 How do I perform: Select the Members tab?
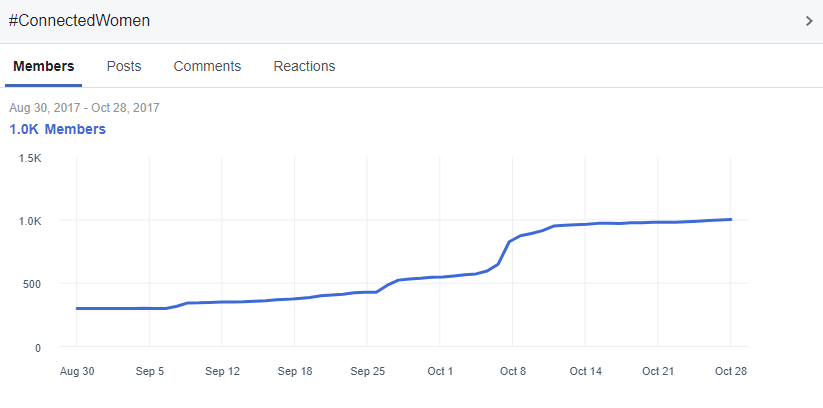coord(44,67)
